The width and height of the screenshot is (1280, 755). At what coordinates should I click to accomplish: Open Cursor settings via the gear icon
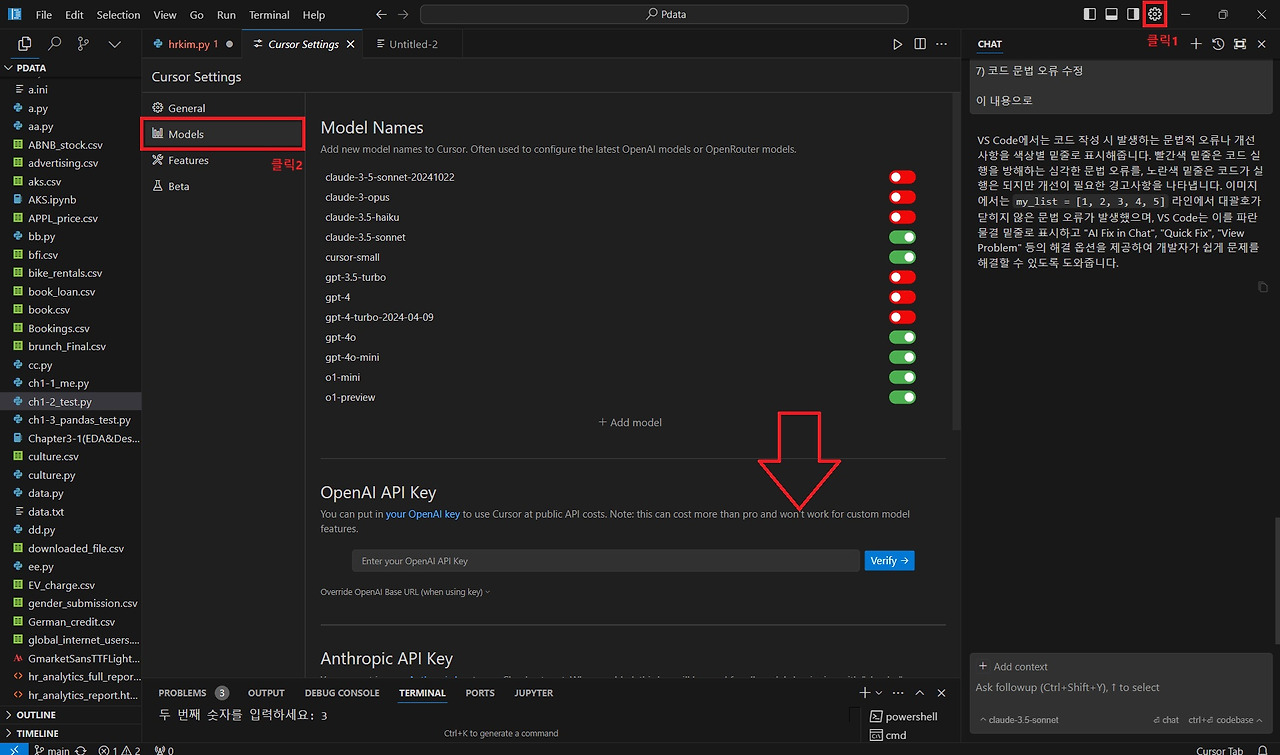[x=1155, y=14]
